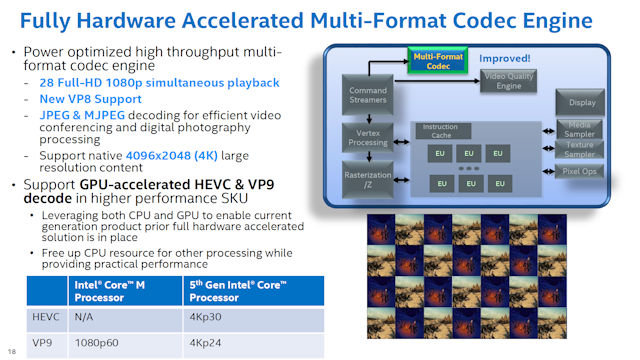Click the 28 Full-HD 1080p playback text
The height and width of the screenshot is (360, 640).
pos(159,83)
